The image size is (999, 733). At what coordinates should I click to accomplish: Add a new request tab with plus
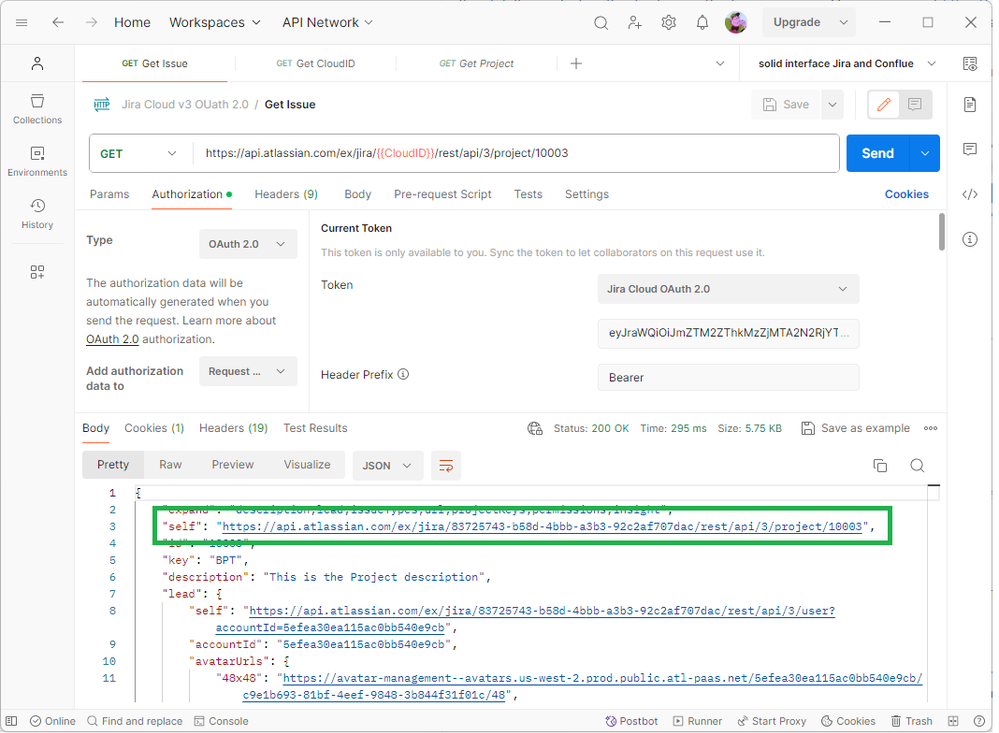coord(576,63)
